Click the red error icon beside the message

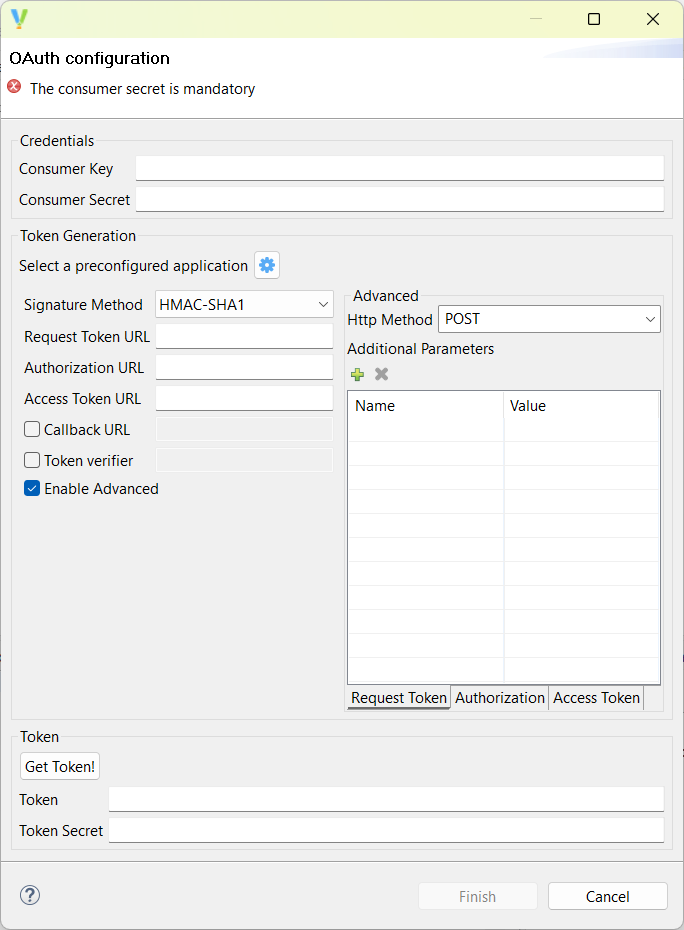point(12,86)
